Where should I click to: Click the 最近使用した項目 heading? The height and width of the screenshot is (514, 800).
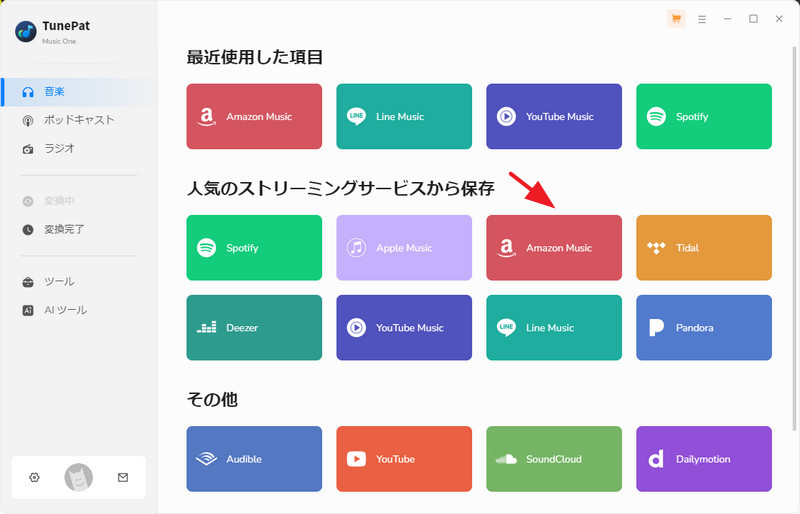(x=255, y=57)
